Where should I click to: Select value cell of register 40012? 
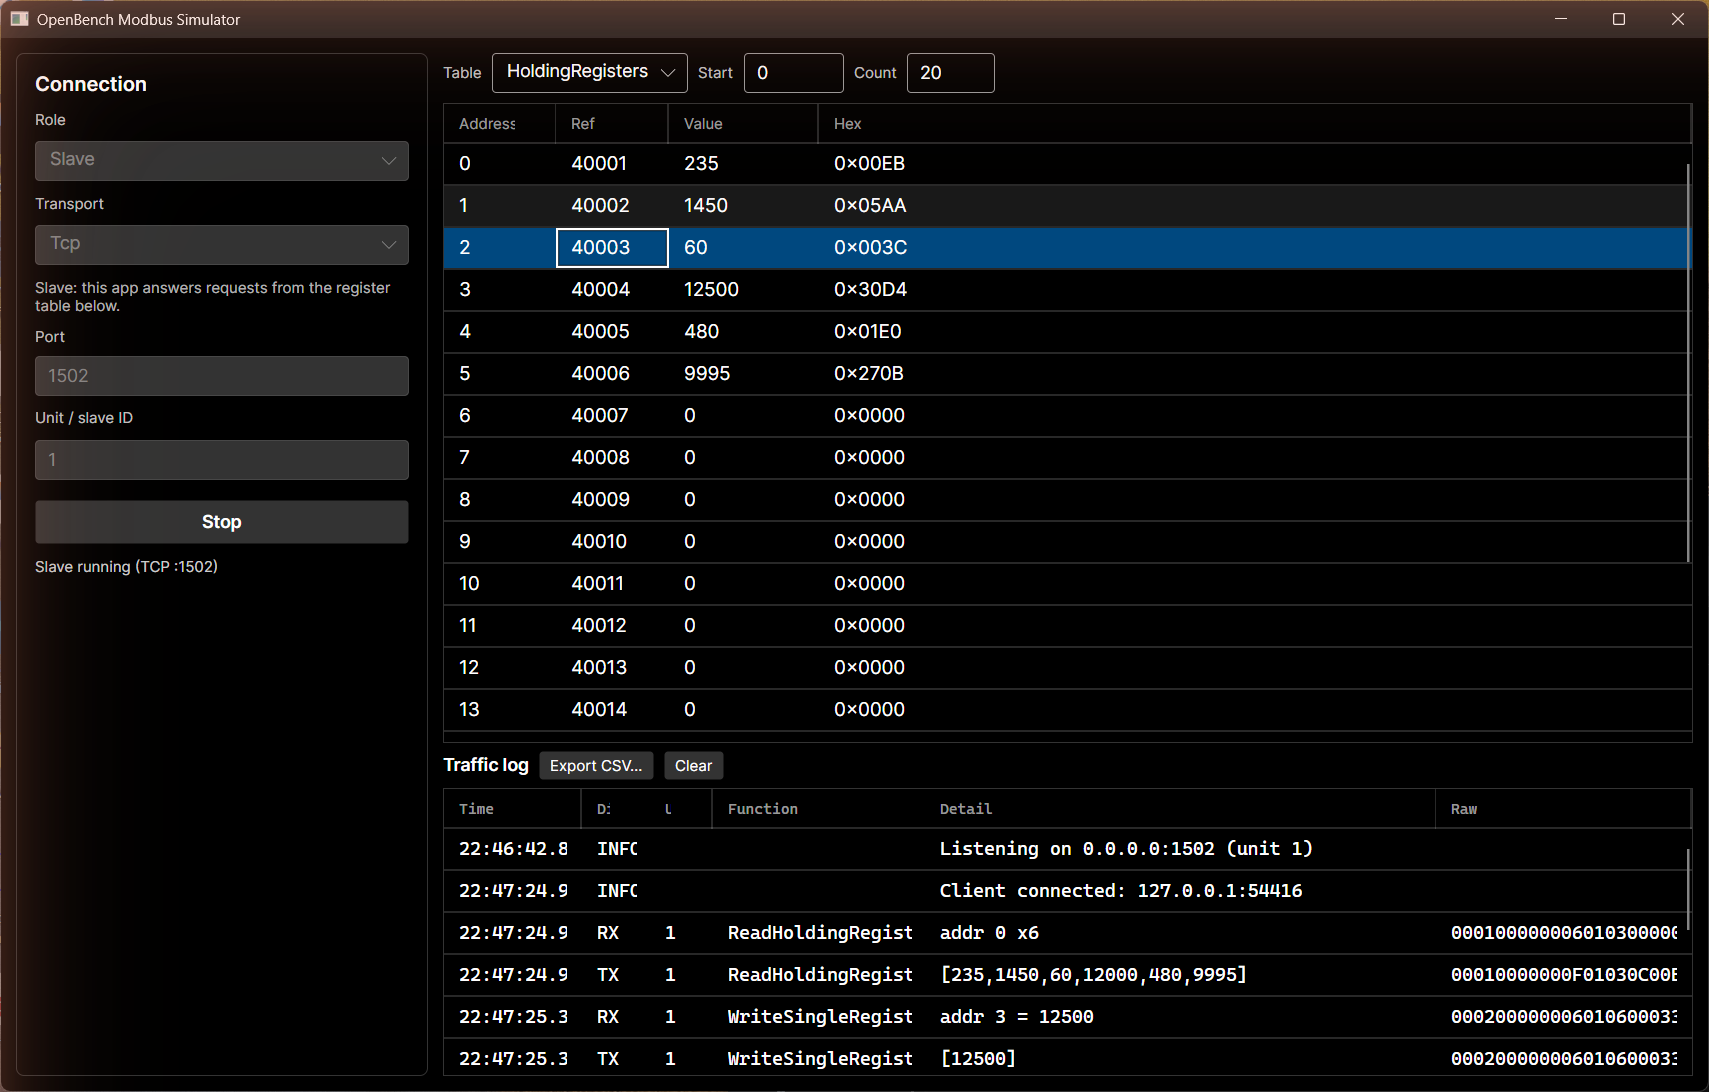click(x=743, y=626)
